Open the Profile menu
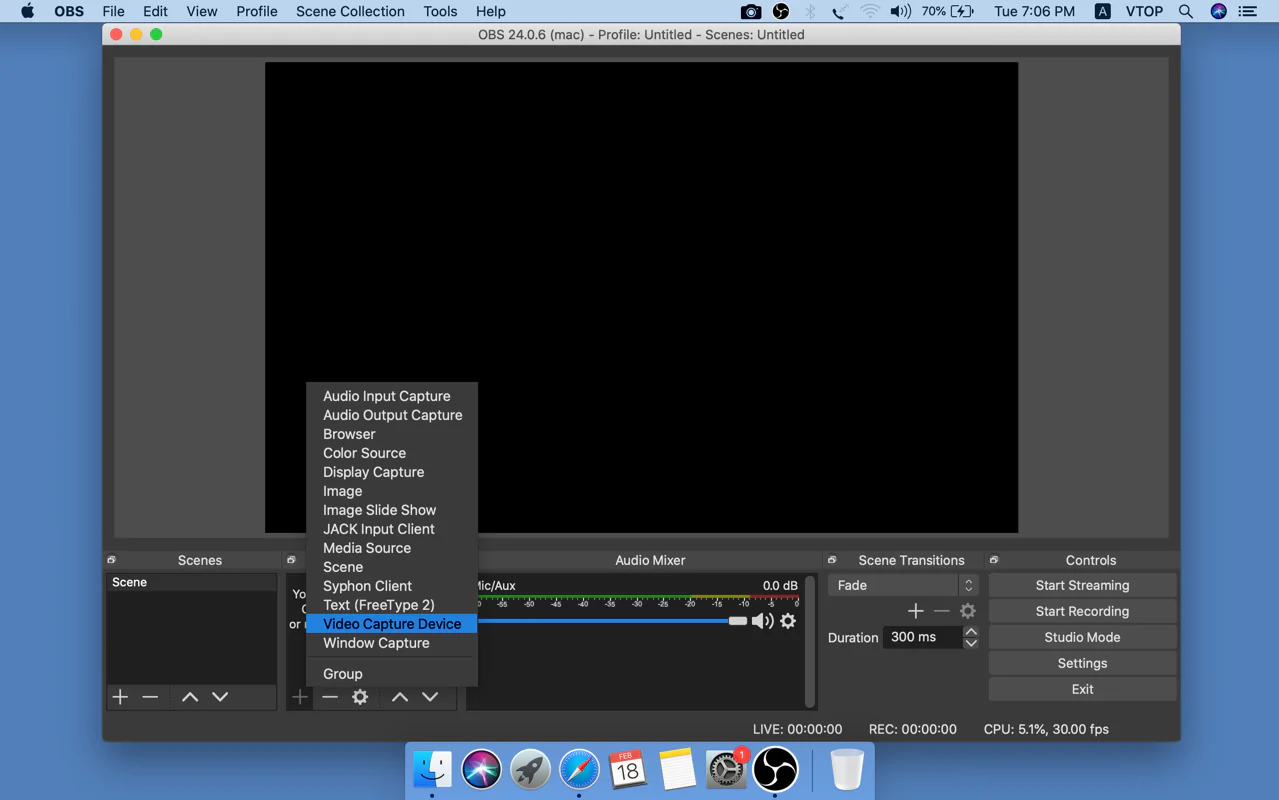1279x800 pixels. pos(257,11)
